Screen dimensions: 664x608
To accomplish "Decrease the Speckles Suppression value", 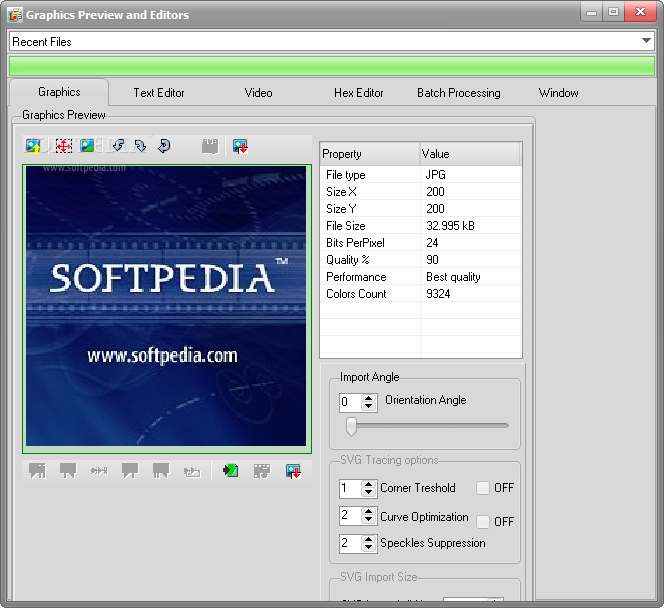I will click(x=369, y=547).
